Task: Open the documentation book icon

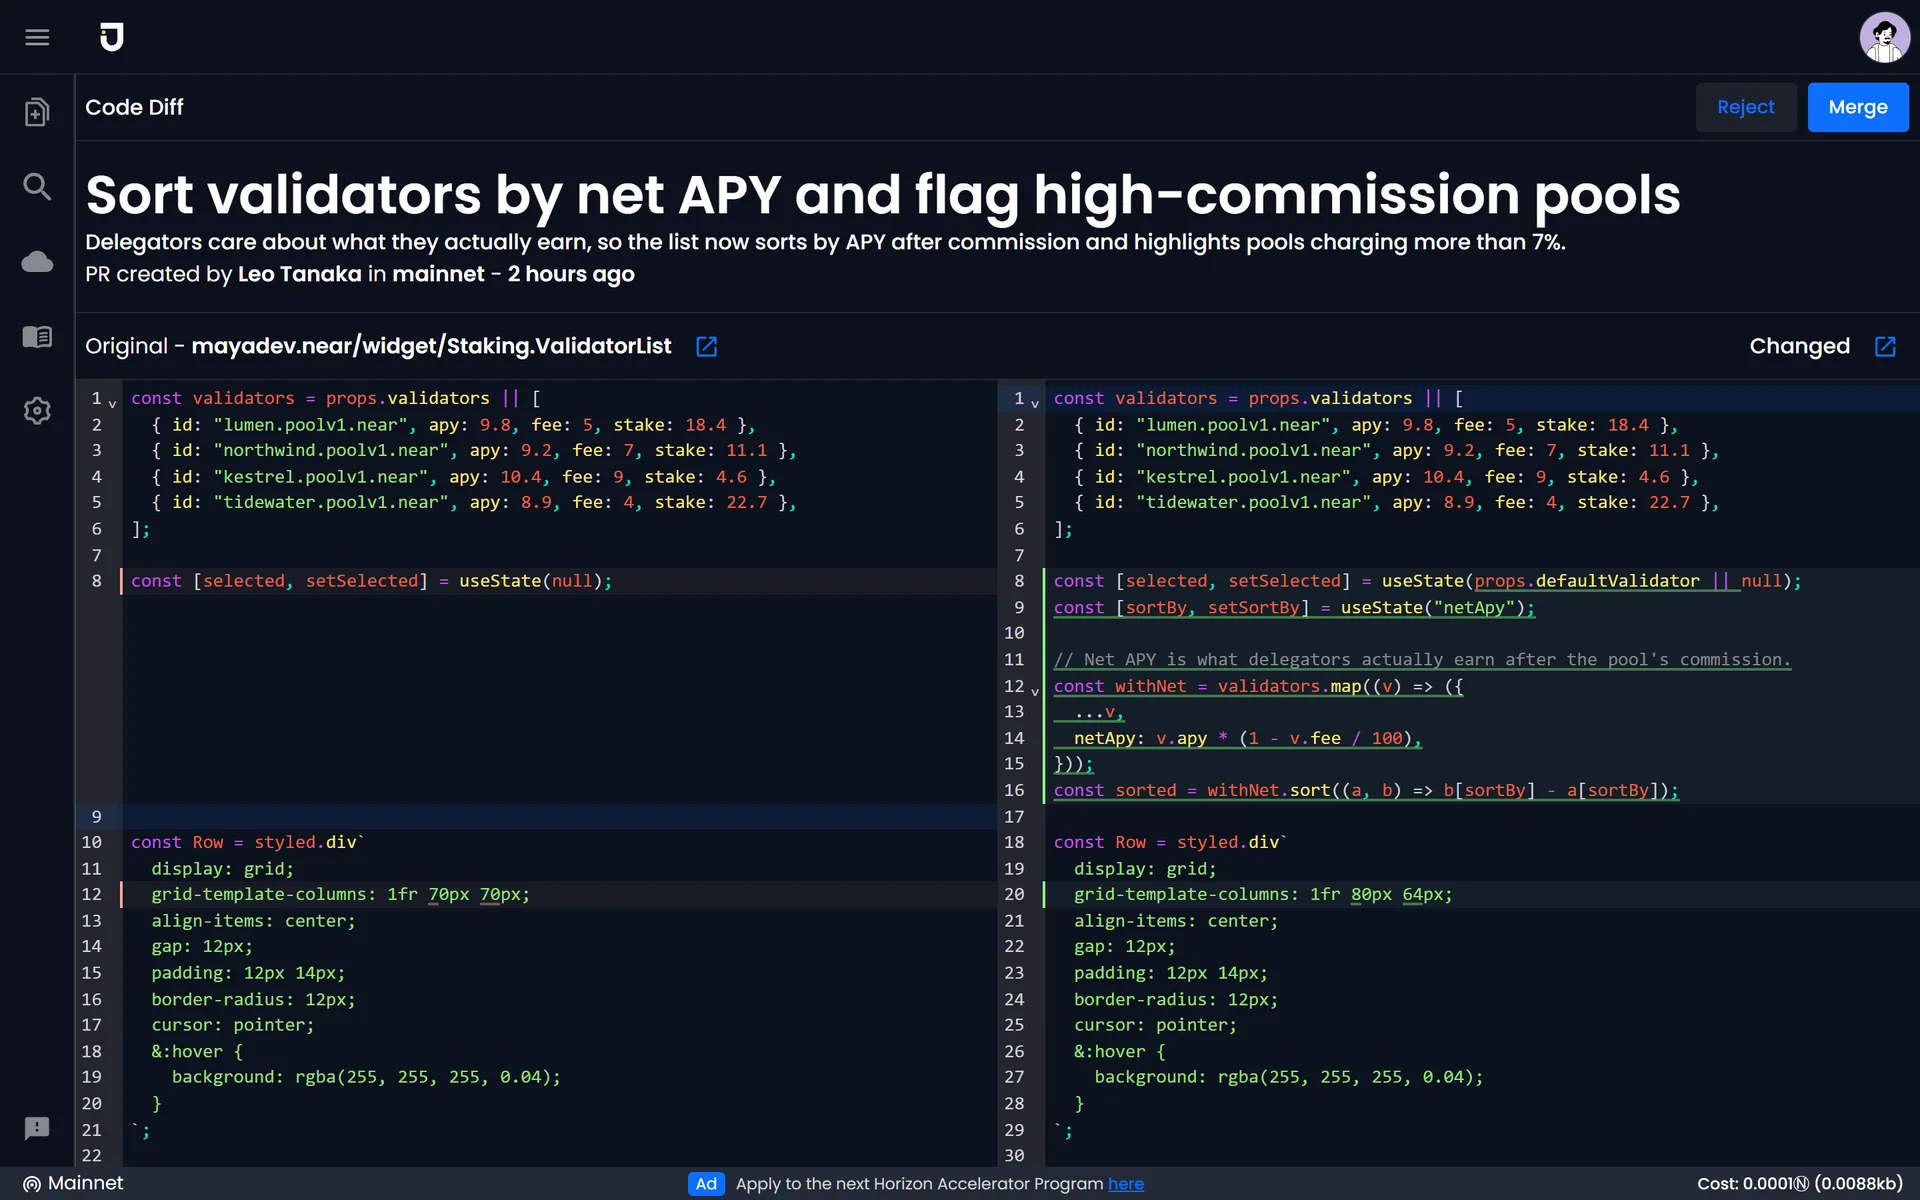Action: (x=37, y=337)
